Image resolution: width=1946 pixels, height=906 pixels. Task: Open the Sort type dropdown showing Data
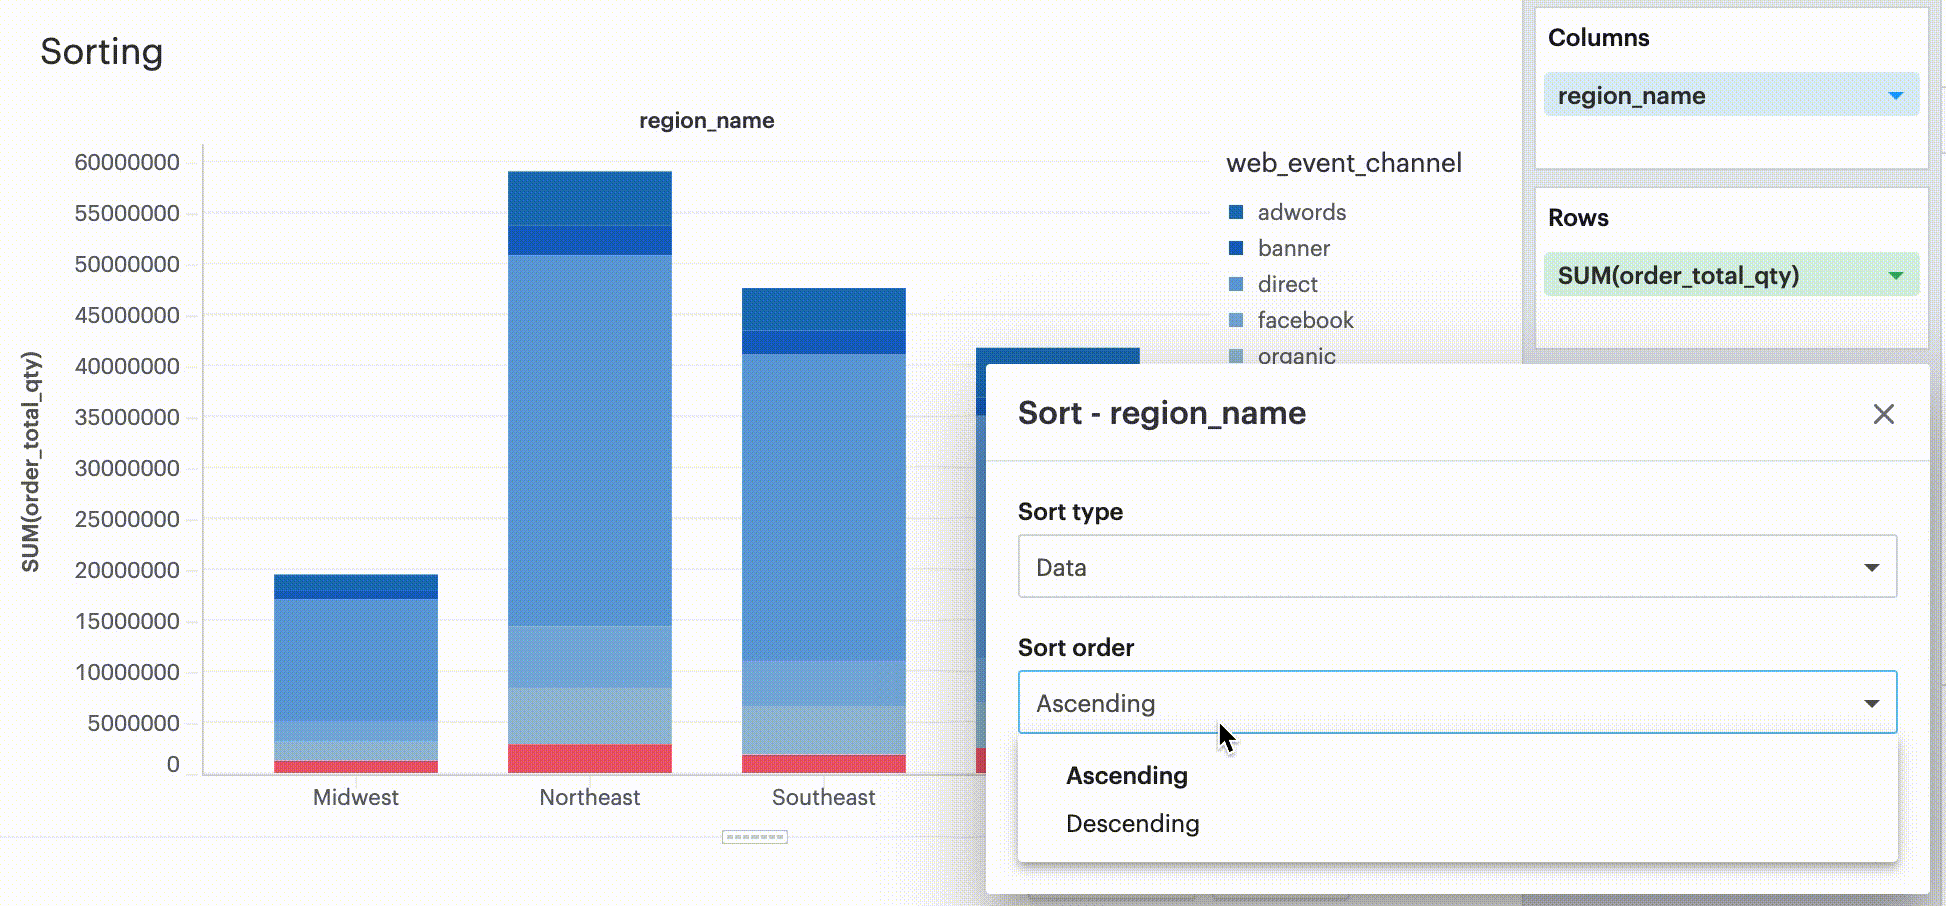click(x=1456, y=566)
